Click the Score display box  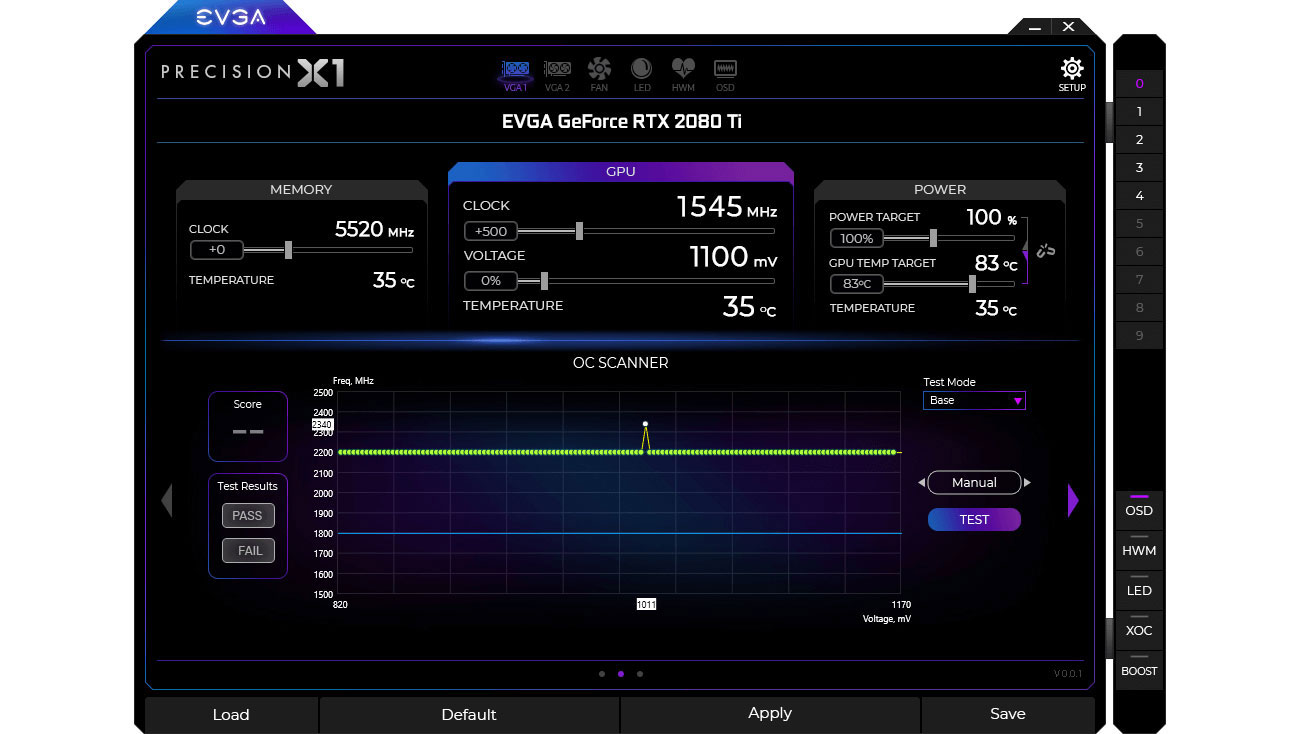248,426
